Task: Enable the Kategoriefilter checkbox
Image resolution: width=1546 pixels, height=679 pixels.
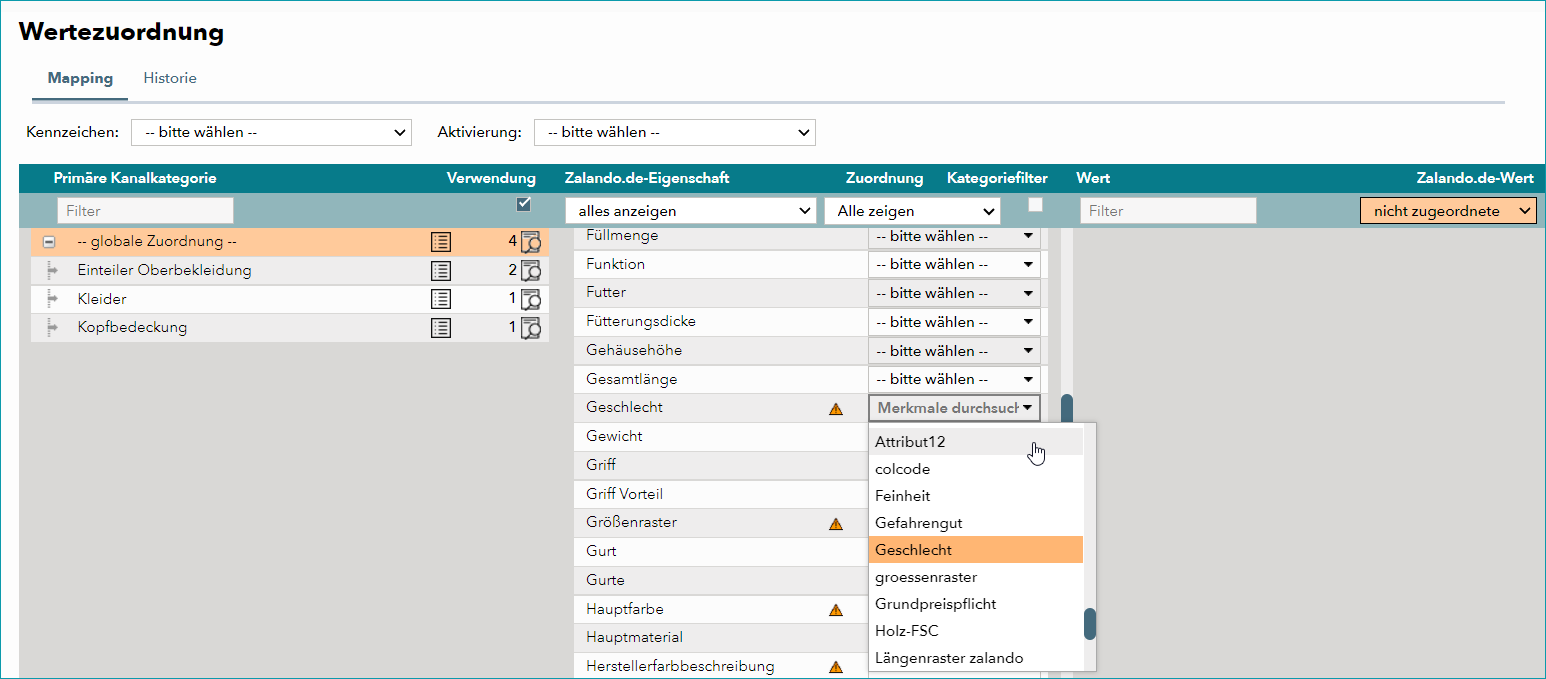Action: [x=1035, y=205]
